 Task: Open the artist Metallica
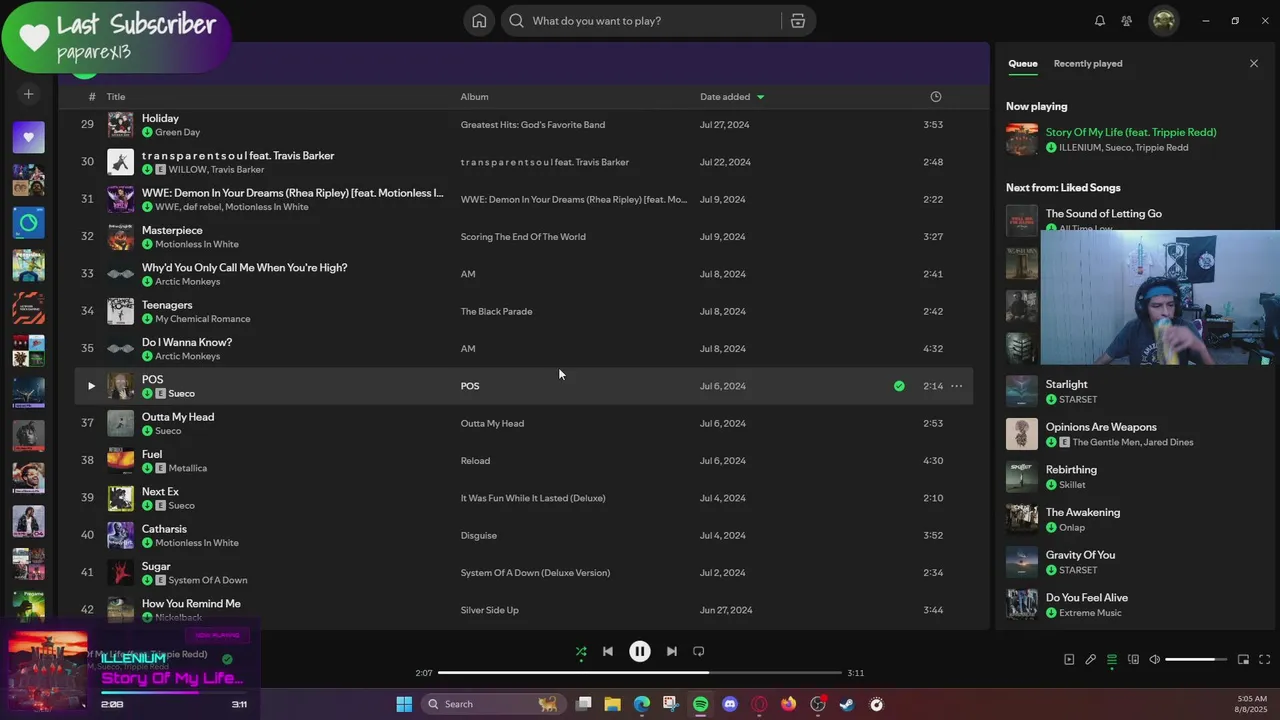click(188, 468)
